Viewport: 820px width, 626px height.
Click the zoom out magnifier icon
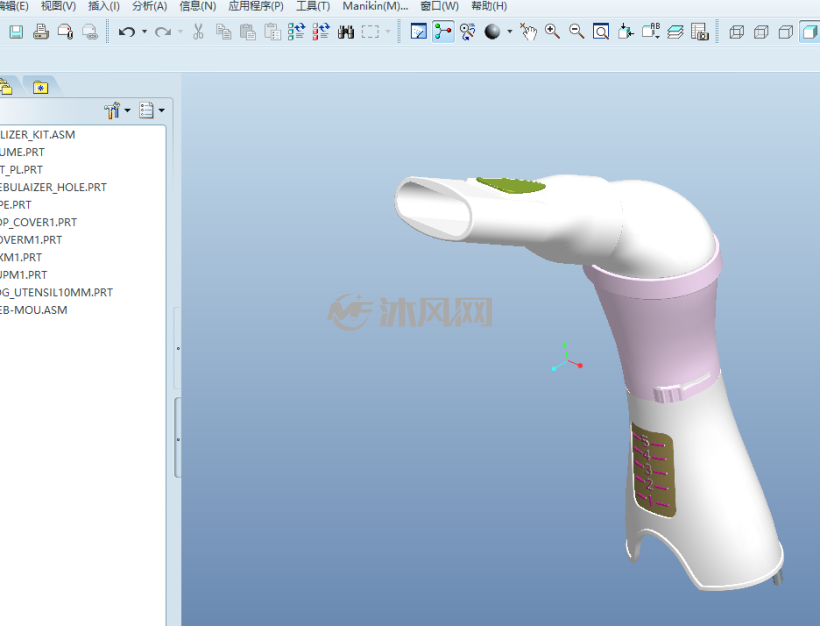pos(577,32)
